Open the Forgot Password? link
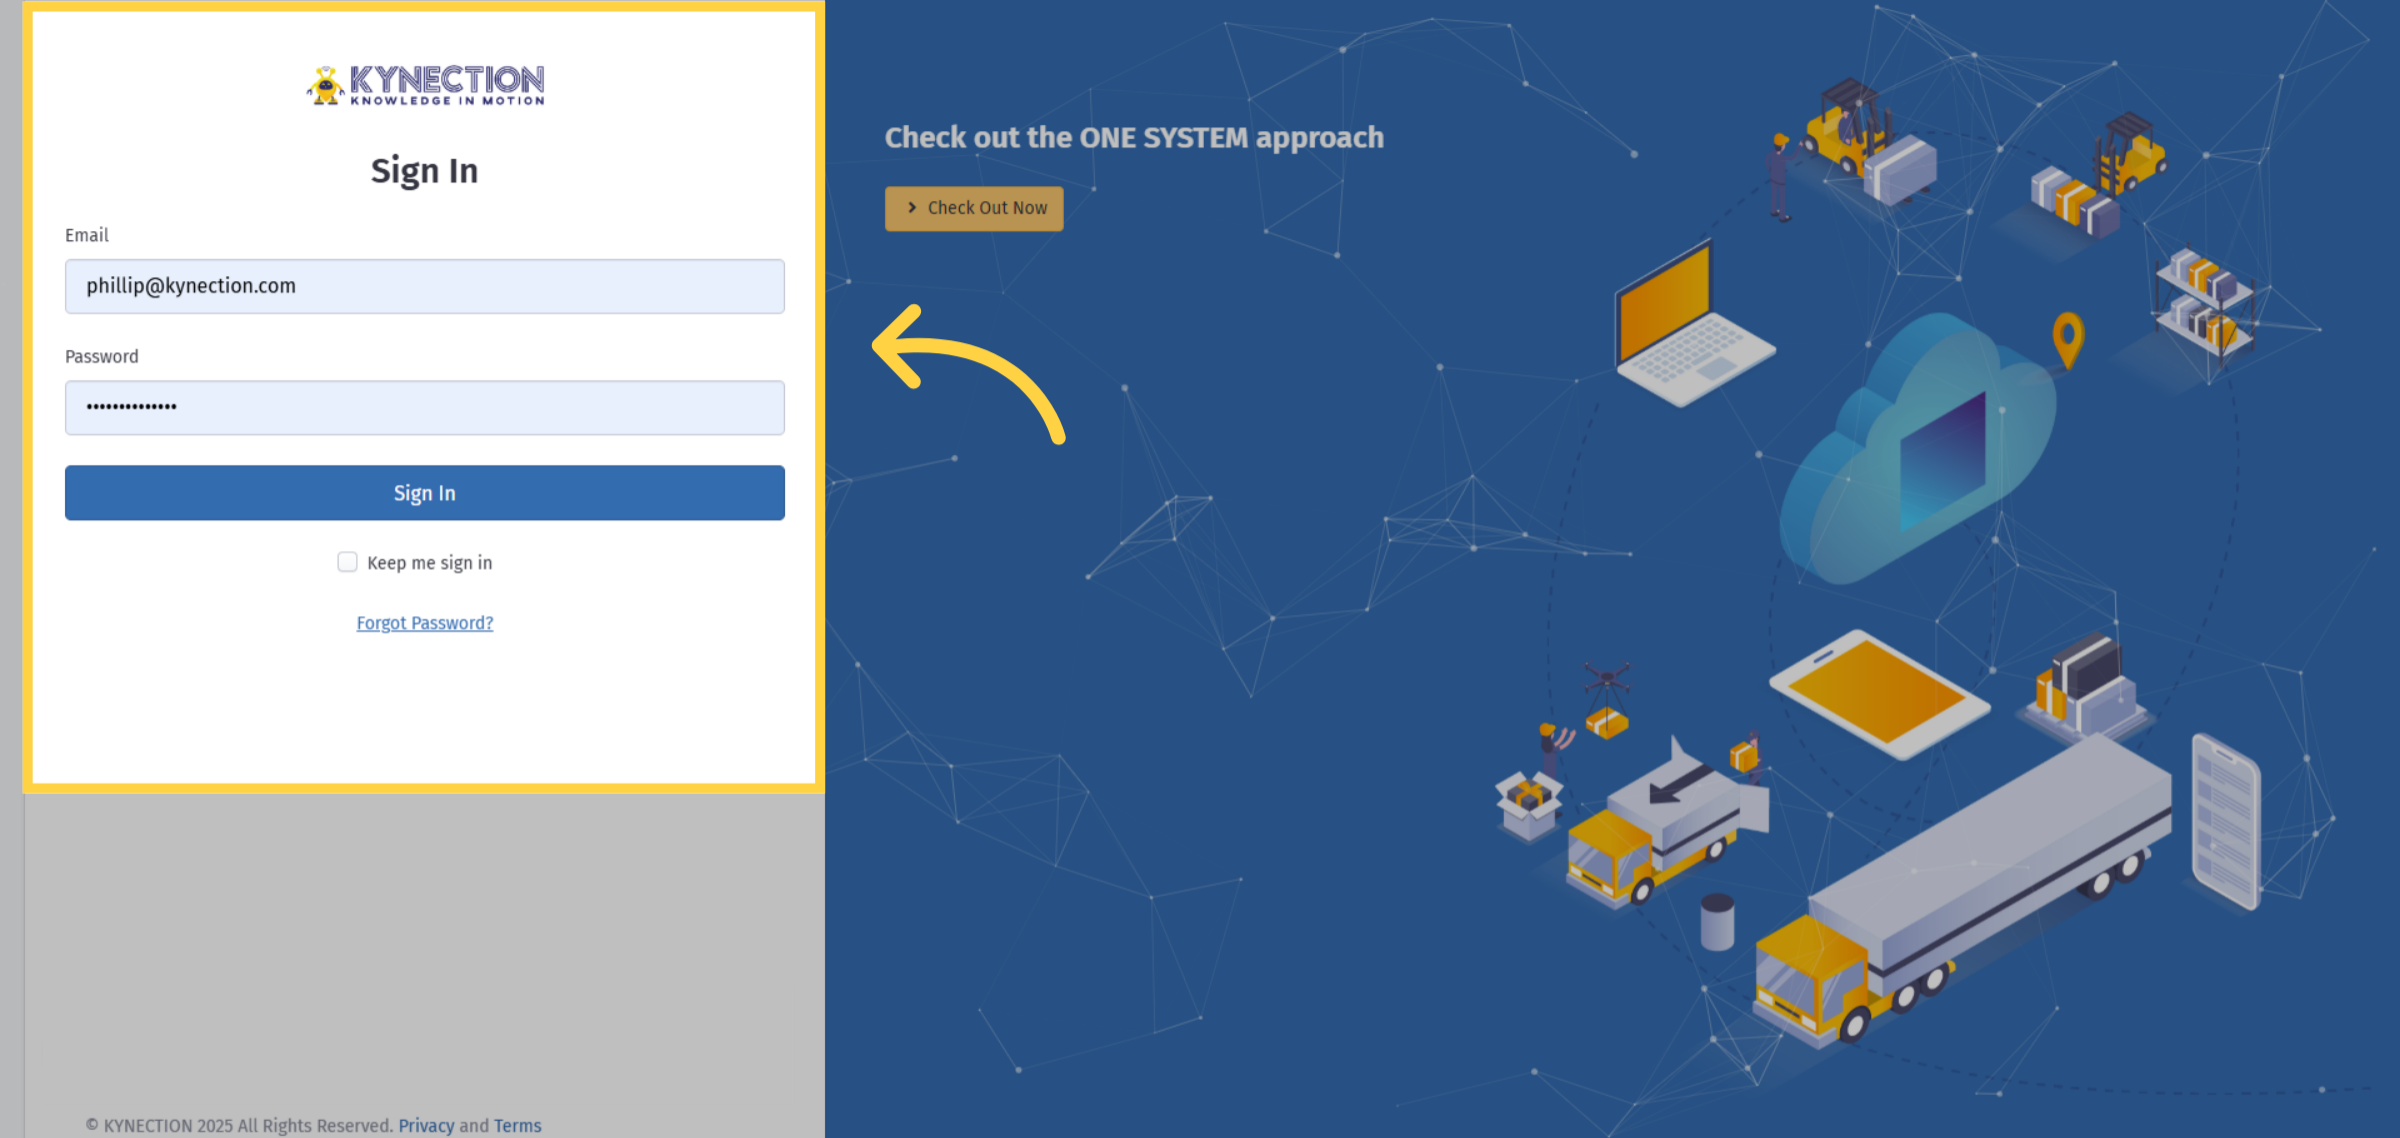2400x1138 pixels. click(x=425, y=623)
